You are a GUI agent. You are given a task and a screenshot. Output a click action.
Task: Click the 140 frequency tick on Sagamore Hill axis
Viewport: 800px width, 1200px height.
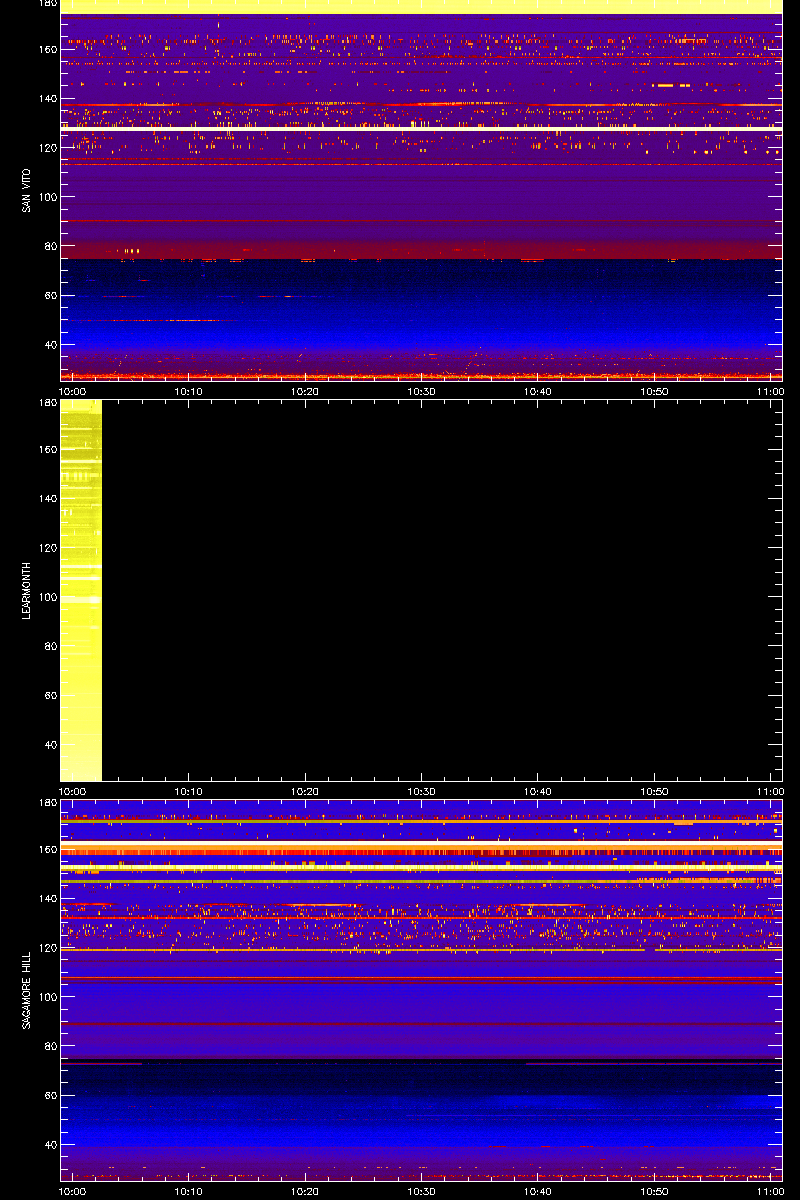[47, 898]
